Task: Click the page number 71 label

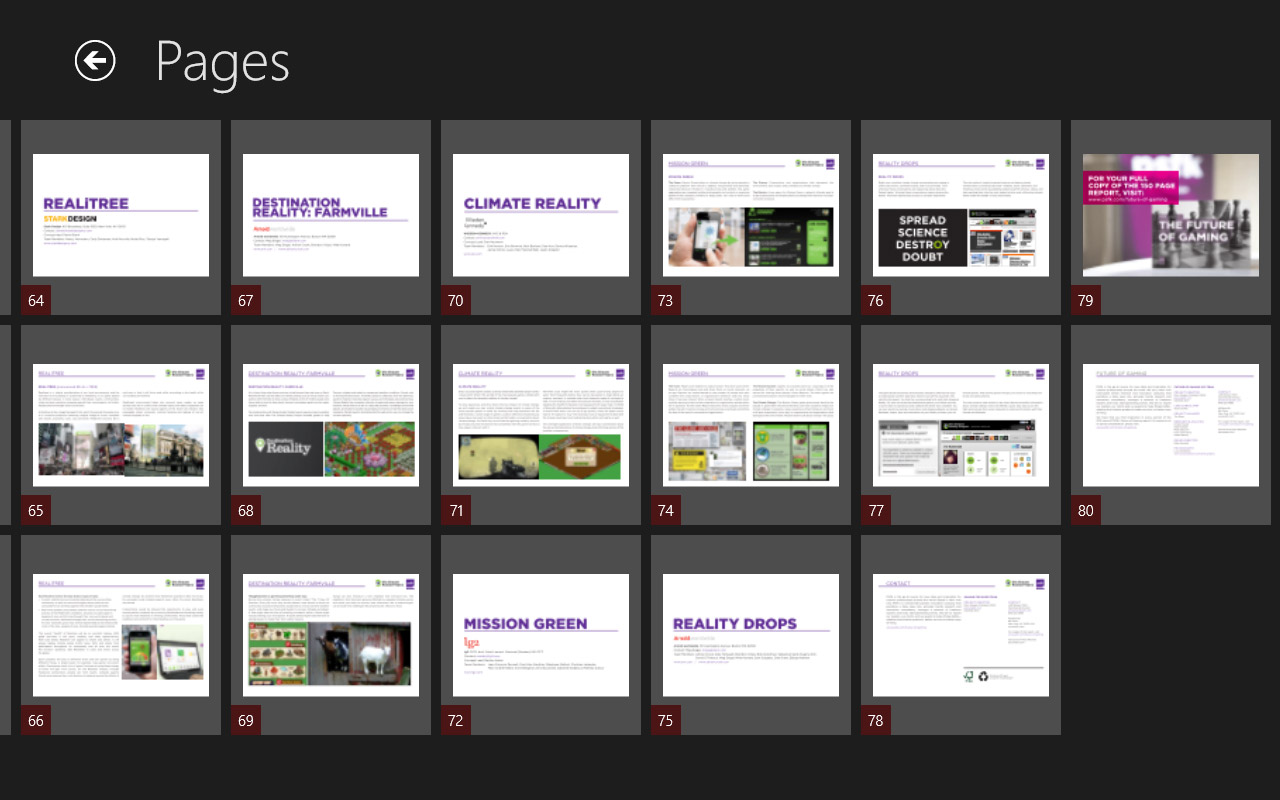Action: coord(456,510)
